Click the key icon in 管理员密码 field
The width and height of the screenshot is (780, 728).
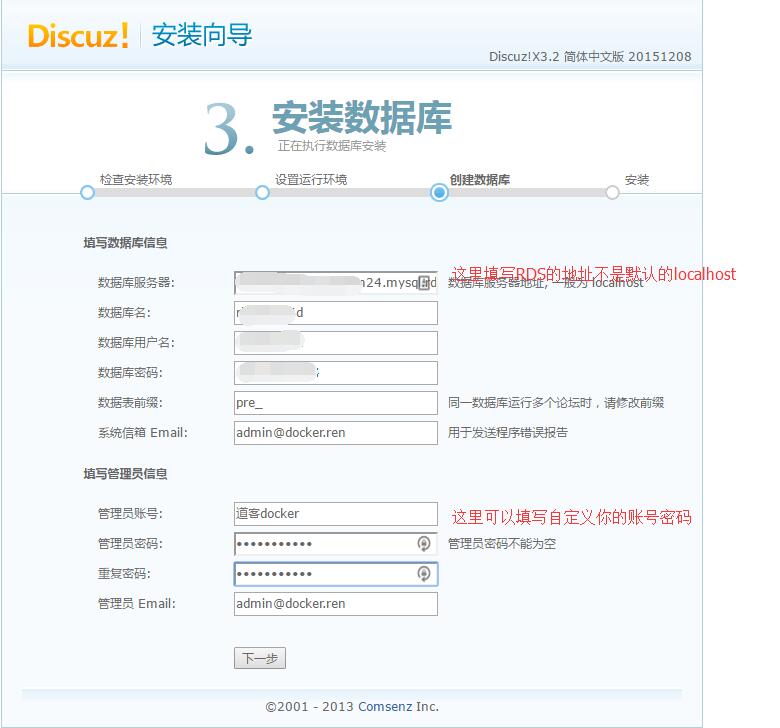tap(424, 544)
